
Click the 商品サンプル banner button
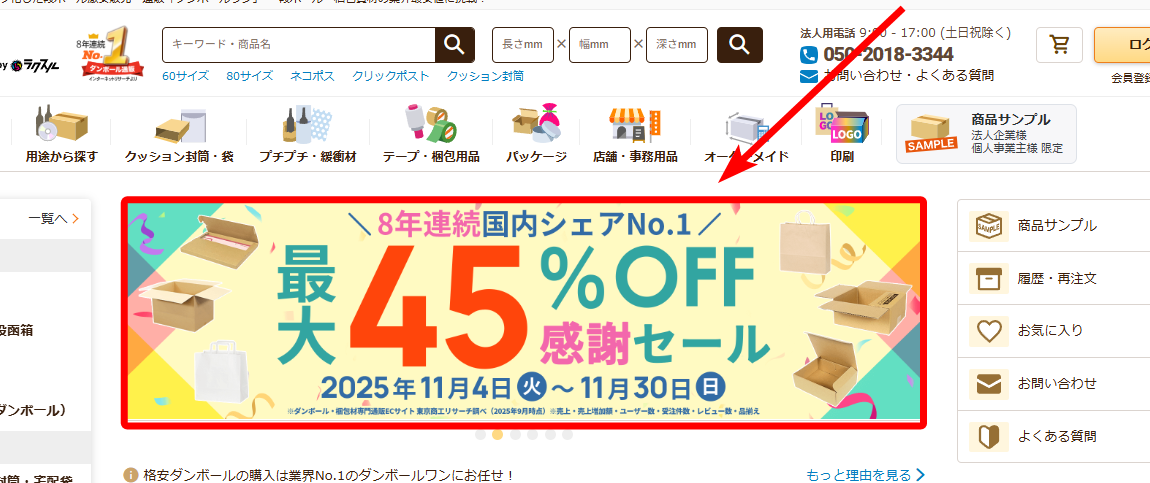(x=986, y=134)
